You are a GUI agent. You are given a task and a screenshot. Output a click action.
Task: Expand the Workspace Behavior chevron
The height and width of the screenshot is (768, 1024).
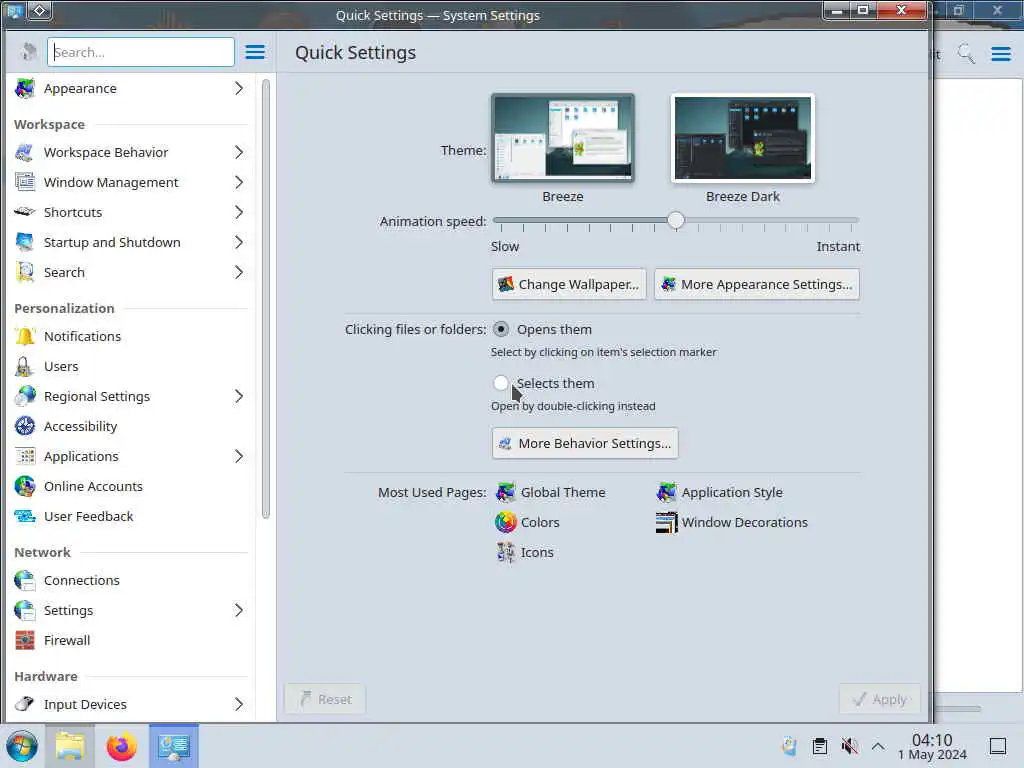click(x=239, y=152)
